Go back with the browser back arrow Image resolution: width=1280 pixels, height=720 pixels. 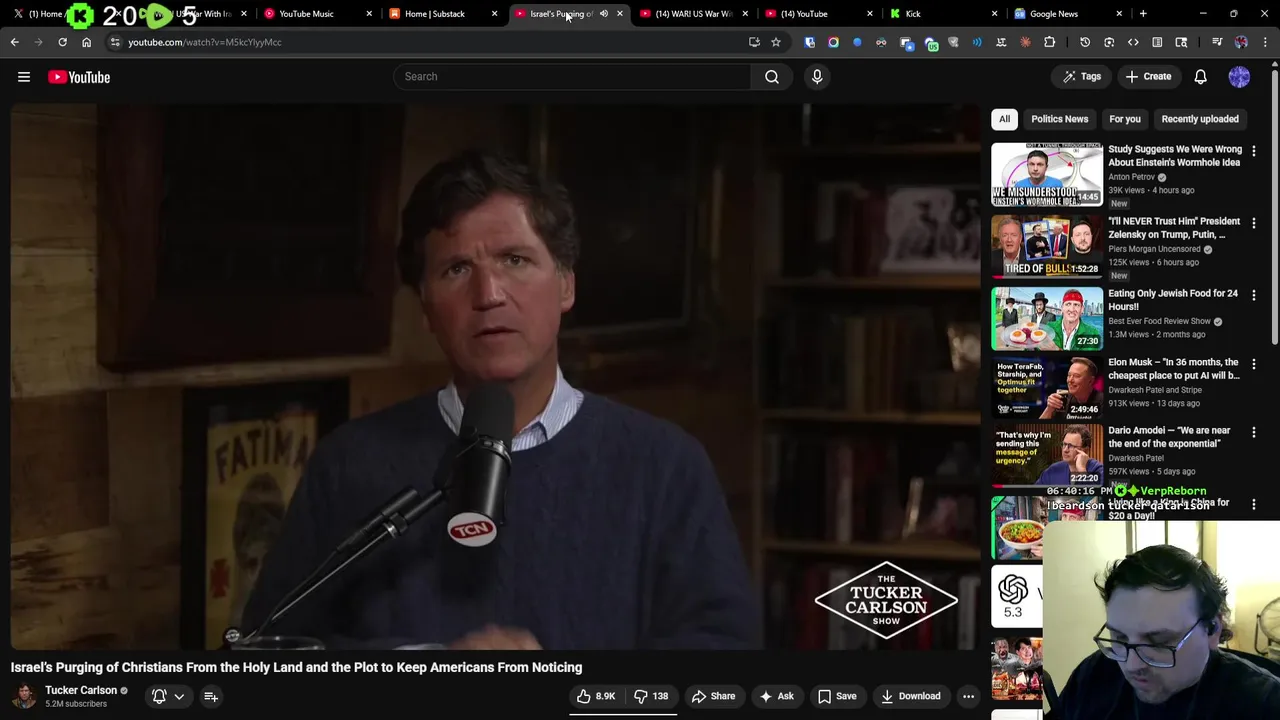pyautogui.click(x=14, y=42)
